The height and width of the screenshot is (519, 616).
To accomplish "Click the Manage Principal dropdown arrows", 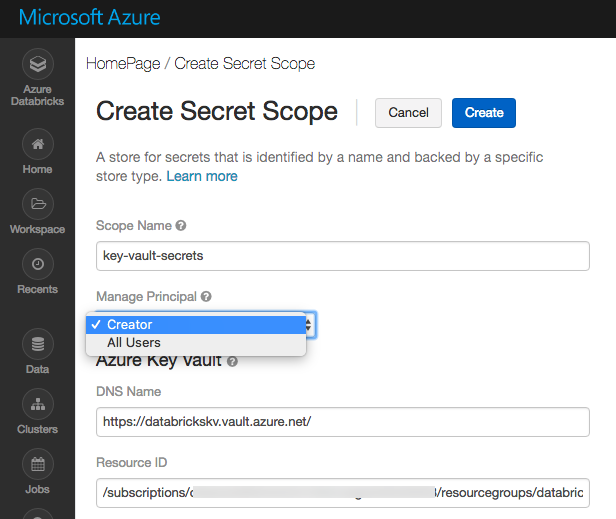I will pyautogui.click(x=309, y=325).
